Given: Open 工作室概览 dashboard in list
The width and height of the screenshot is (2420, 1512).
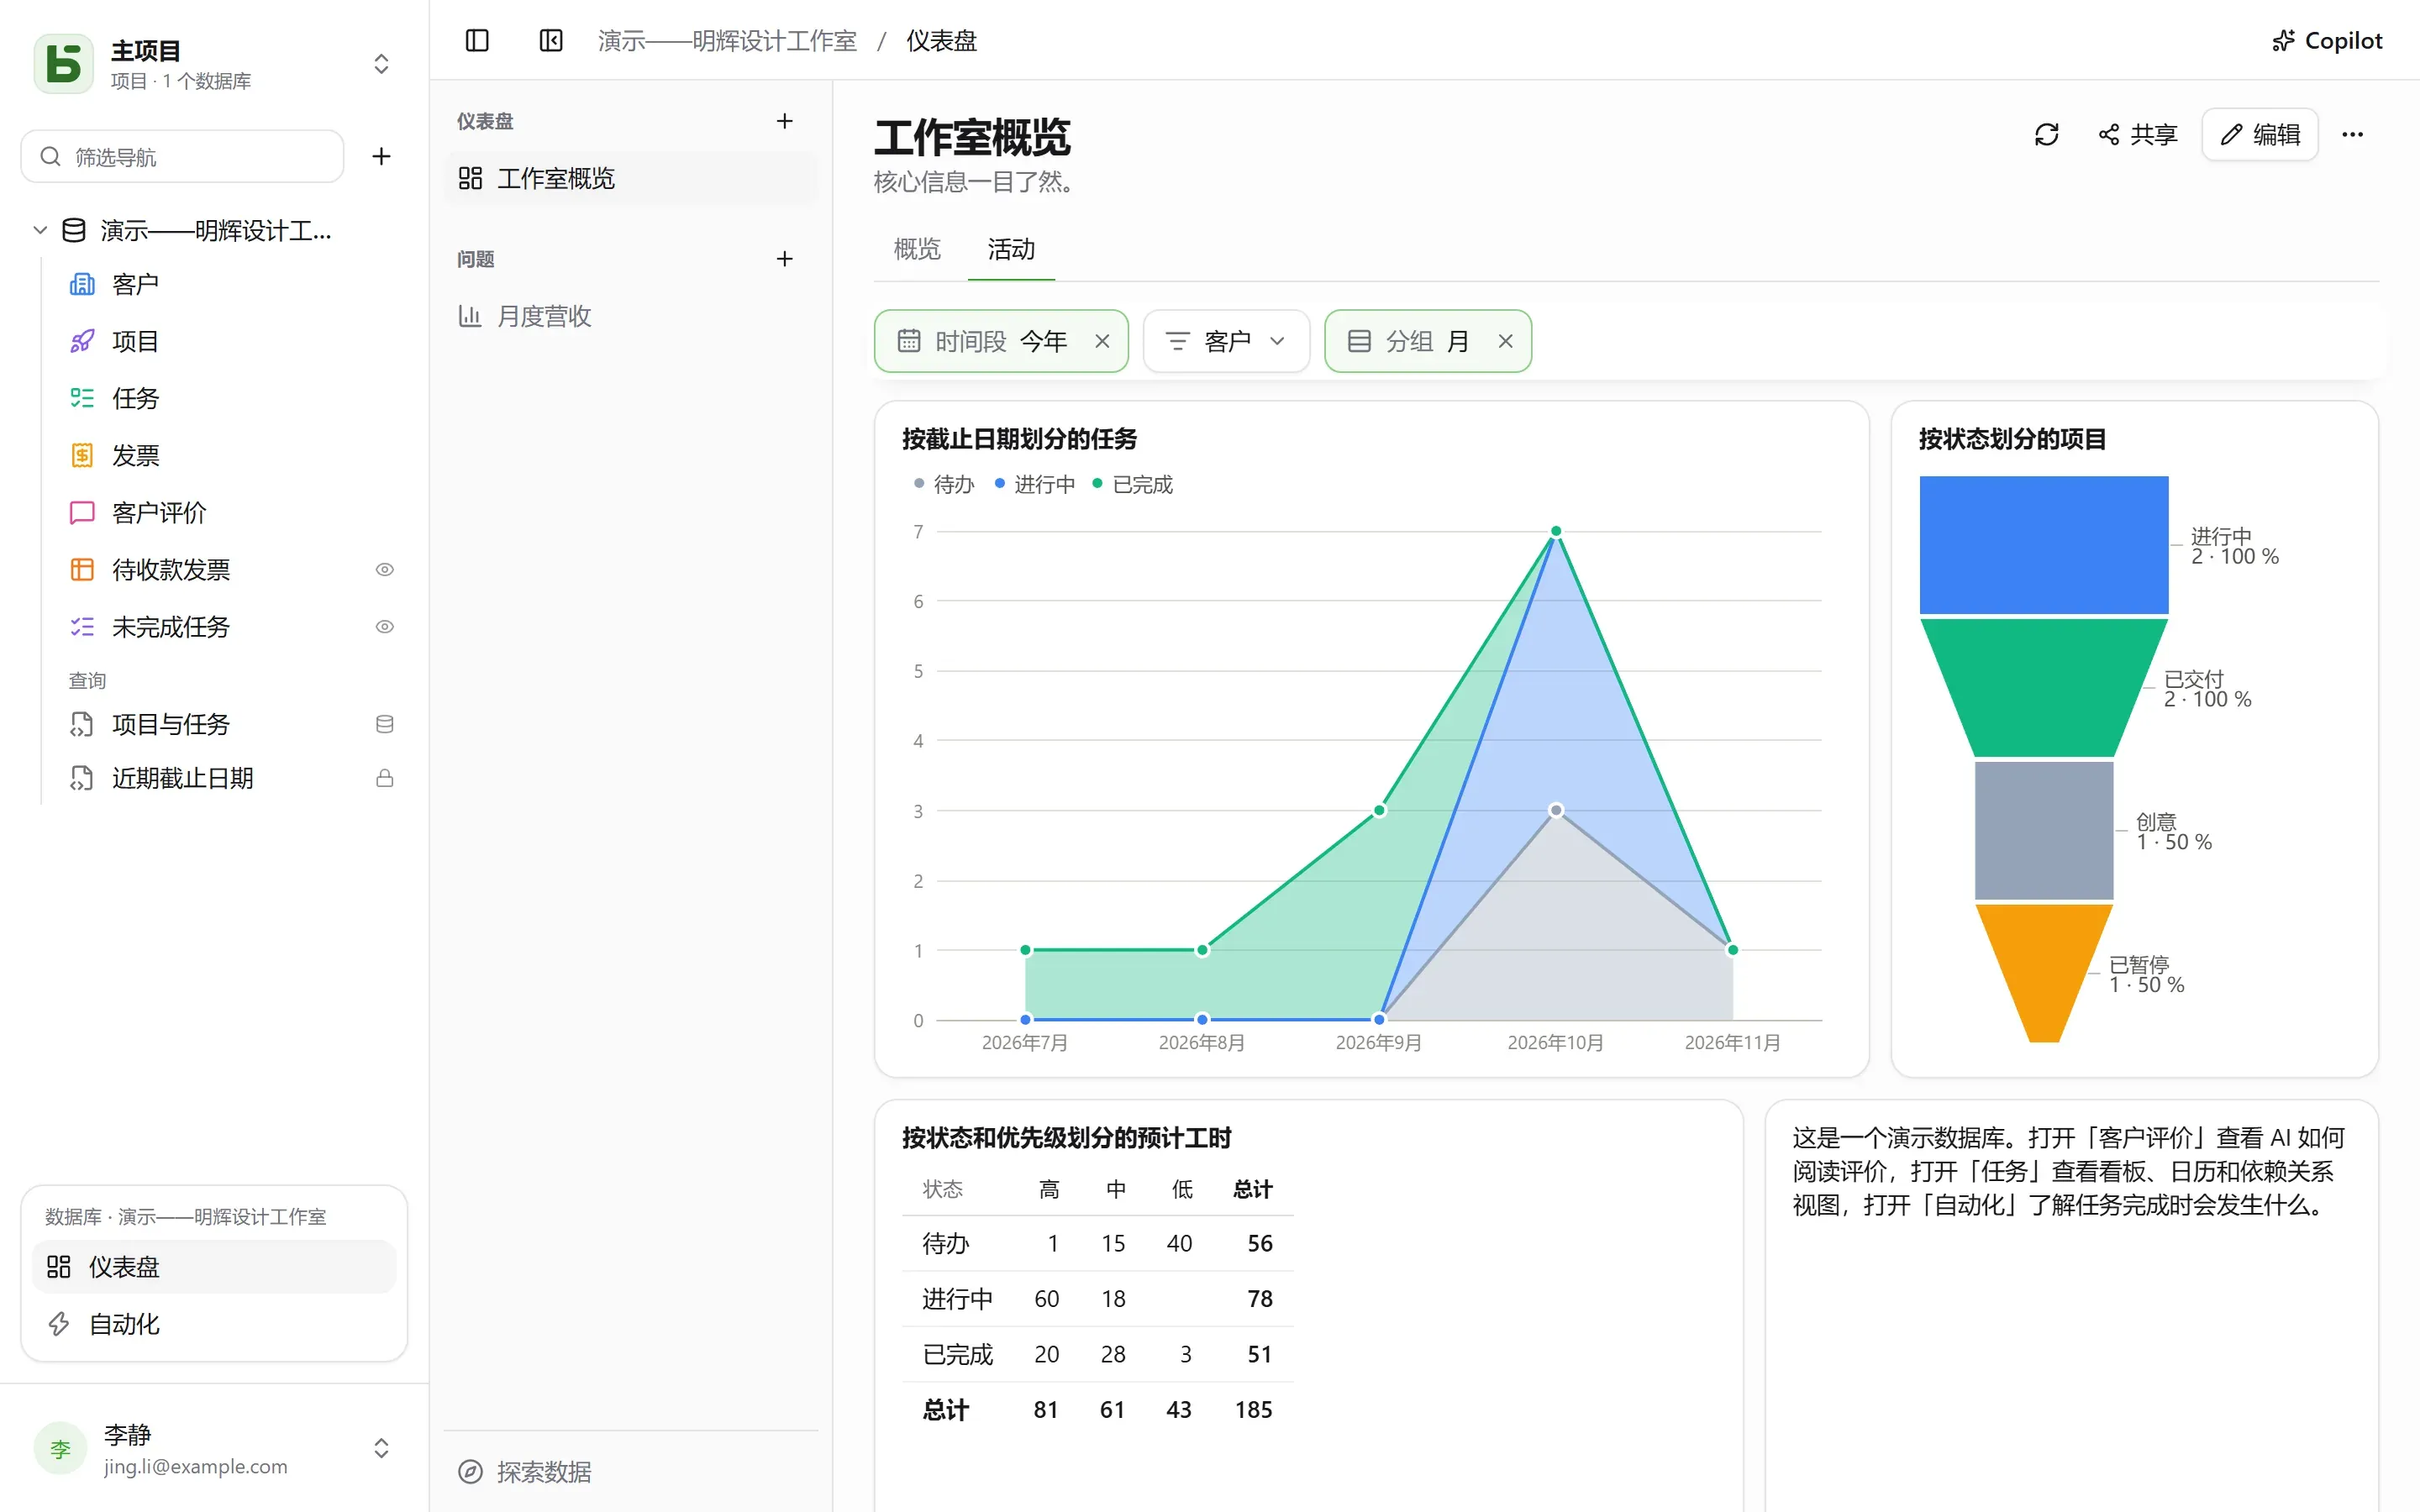Looking at the screenshot, I should click(x=631, y=178).
